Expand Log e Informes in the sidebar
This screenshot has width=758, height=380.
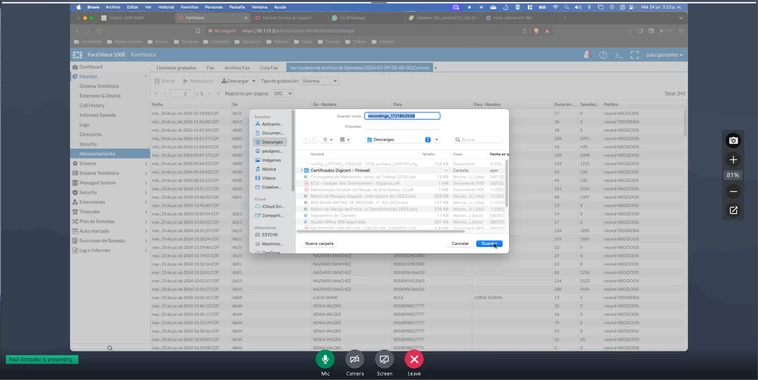click(x=110, y=250)
